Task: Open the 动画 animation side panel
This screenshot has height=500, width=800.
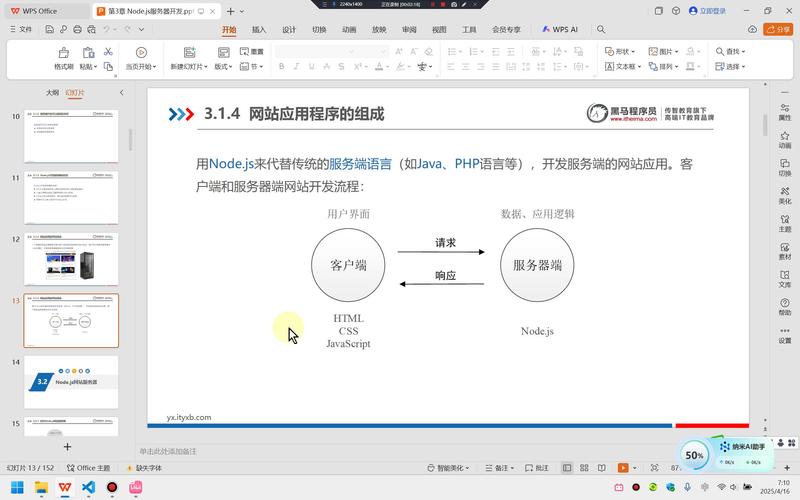Action: click(x=784, y=136)
